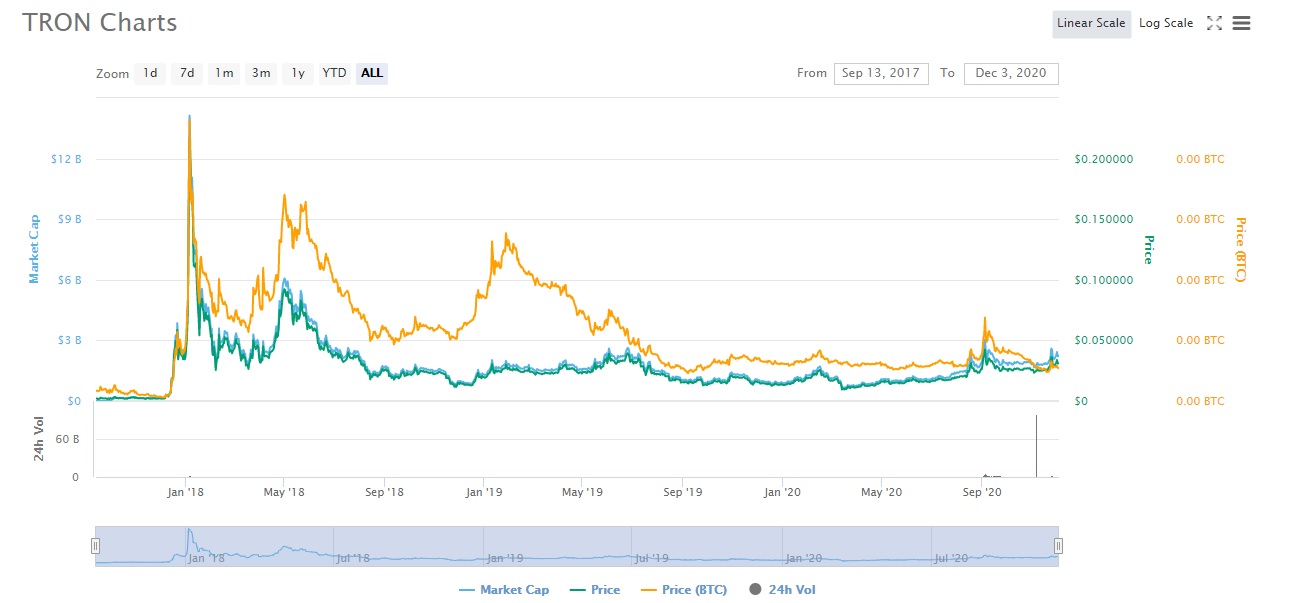Select the ALL zoom range
Screen dimensions: 1295x603
click(372, 73)
